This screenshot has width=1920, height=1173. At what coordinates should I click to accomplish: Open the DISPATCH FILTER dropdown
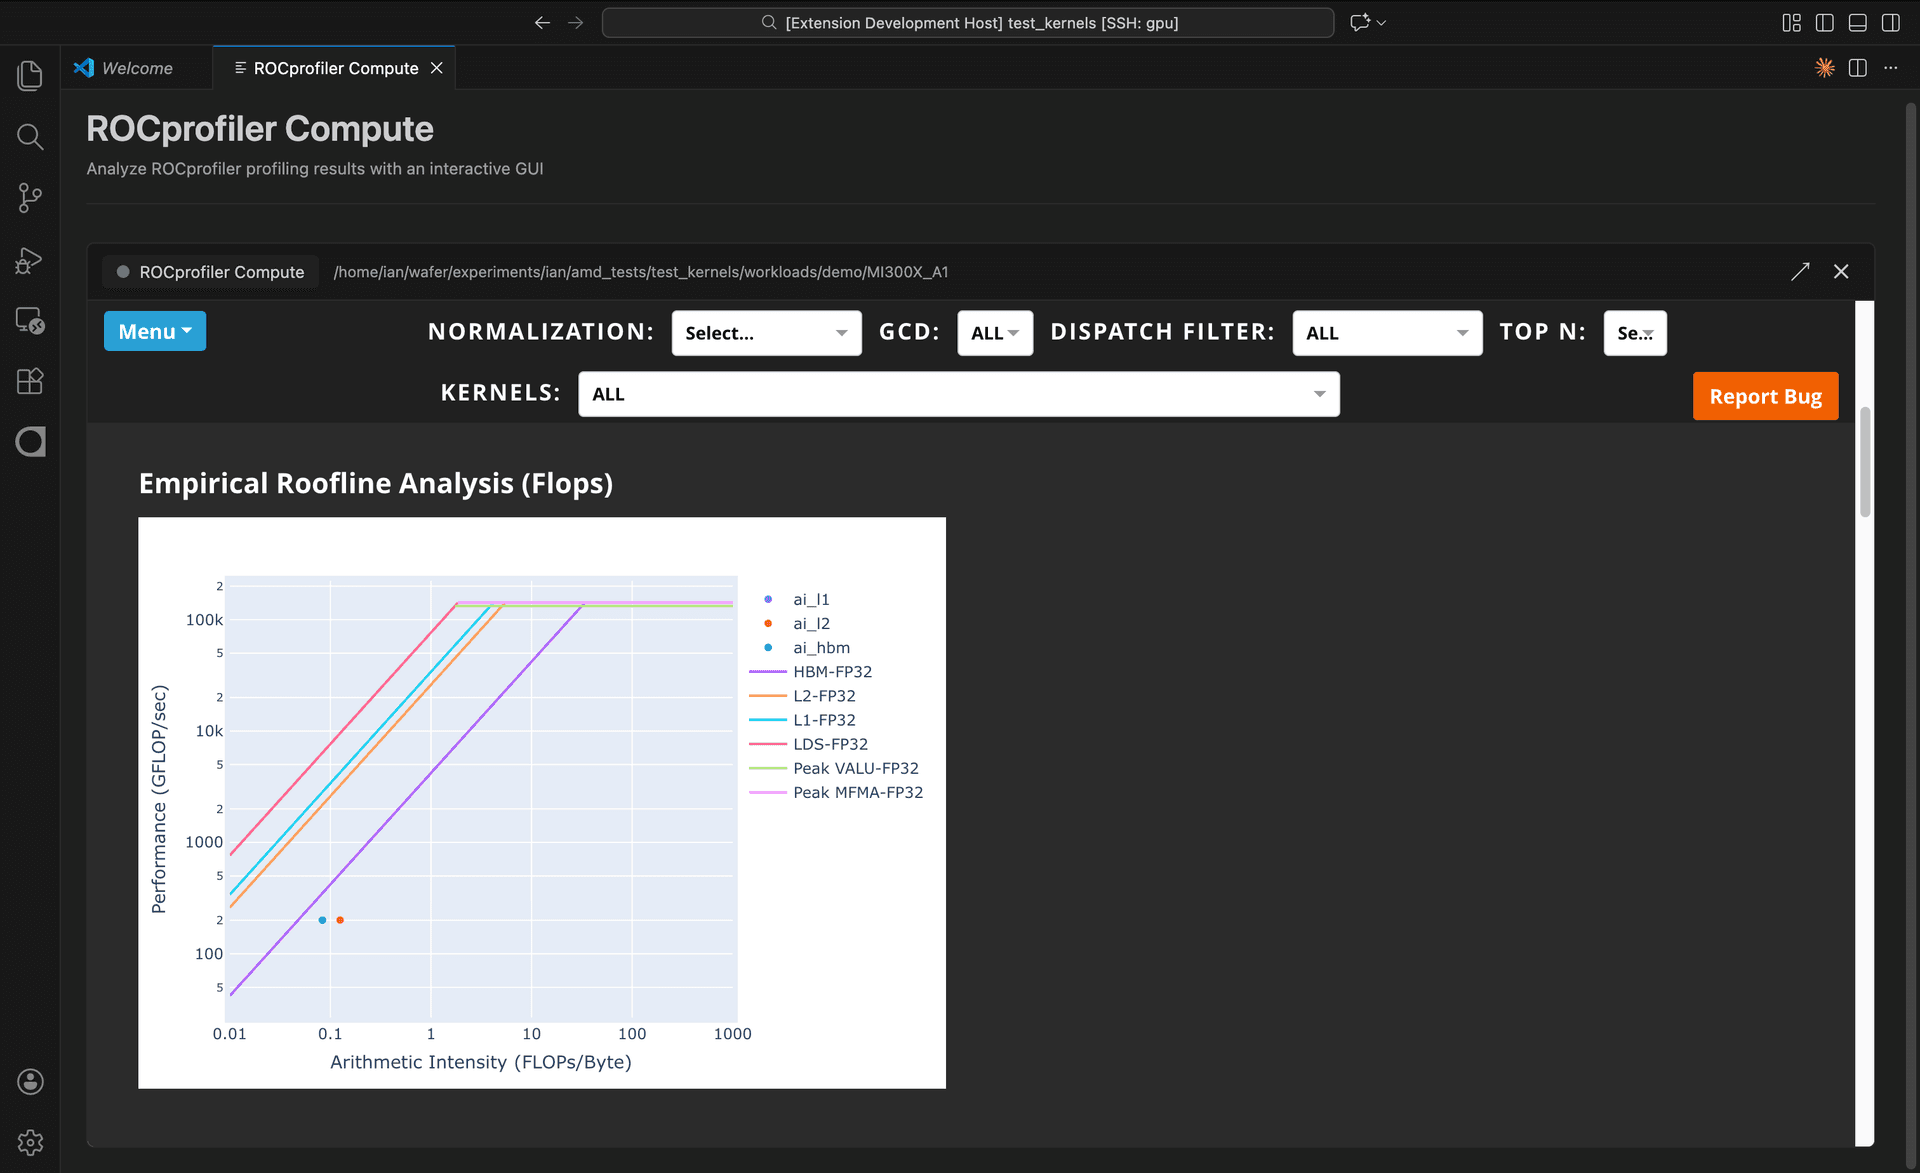tap(1387, 333)
